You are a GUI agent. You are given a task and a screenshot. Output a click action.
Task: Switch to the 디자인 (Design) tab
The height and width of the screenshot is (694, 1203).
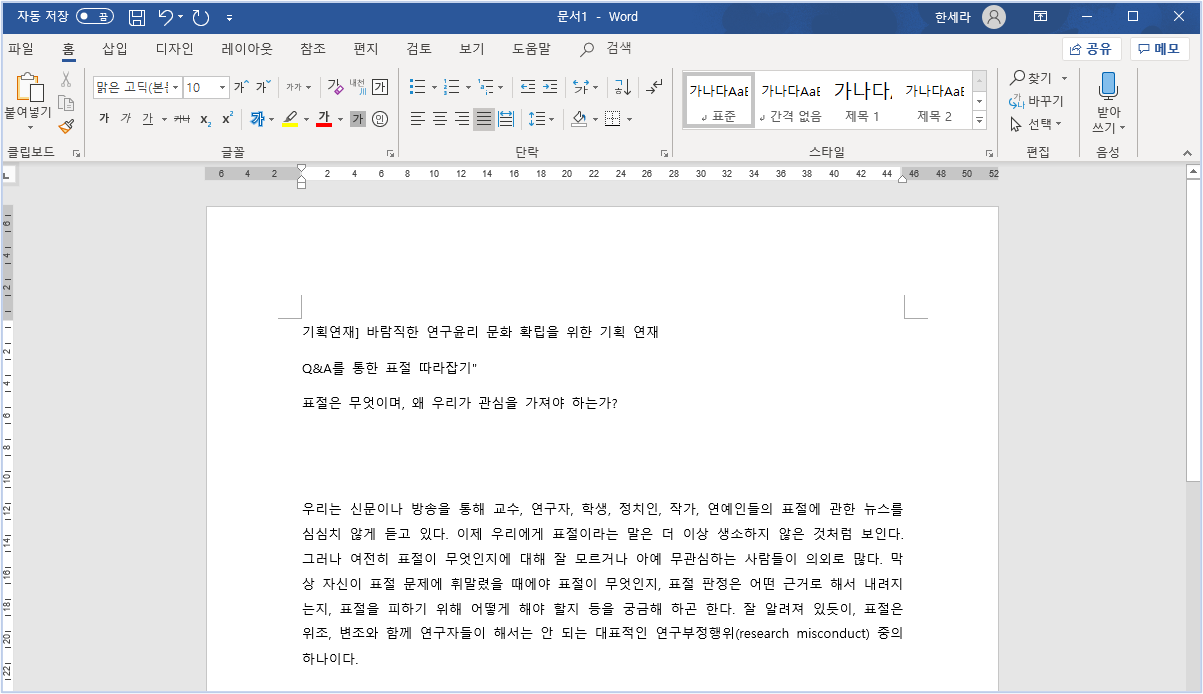coord(175,48)
